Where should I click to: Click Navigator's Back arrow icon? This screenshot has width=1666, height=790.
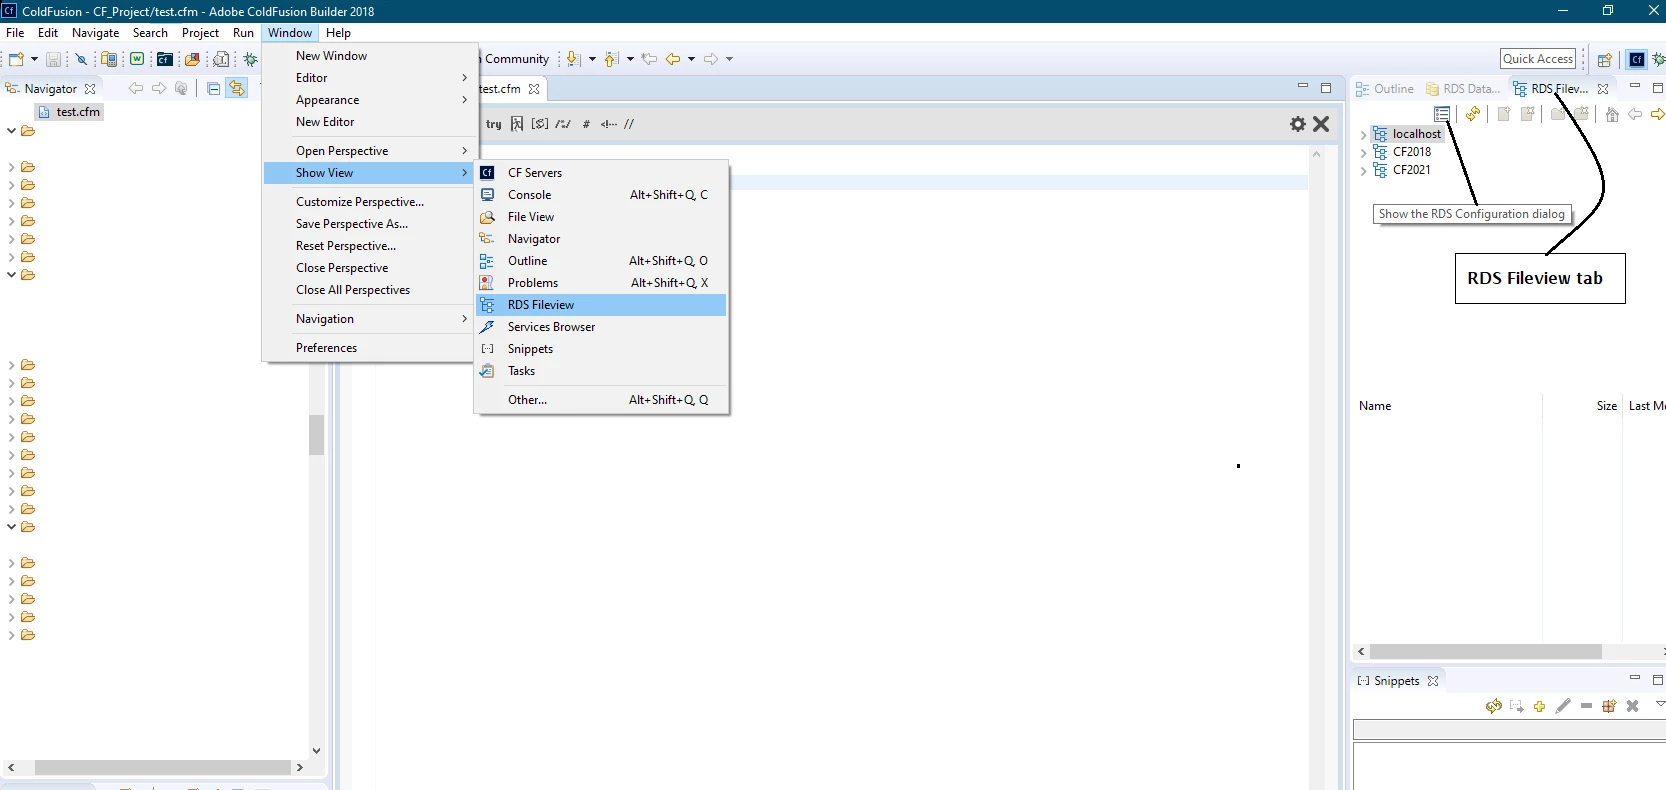click(x=136, y=89)
